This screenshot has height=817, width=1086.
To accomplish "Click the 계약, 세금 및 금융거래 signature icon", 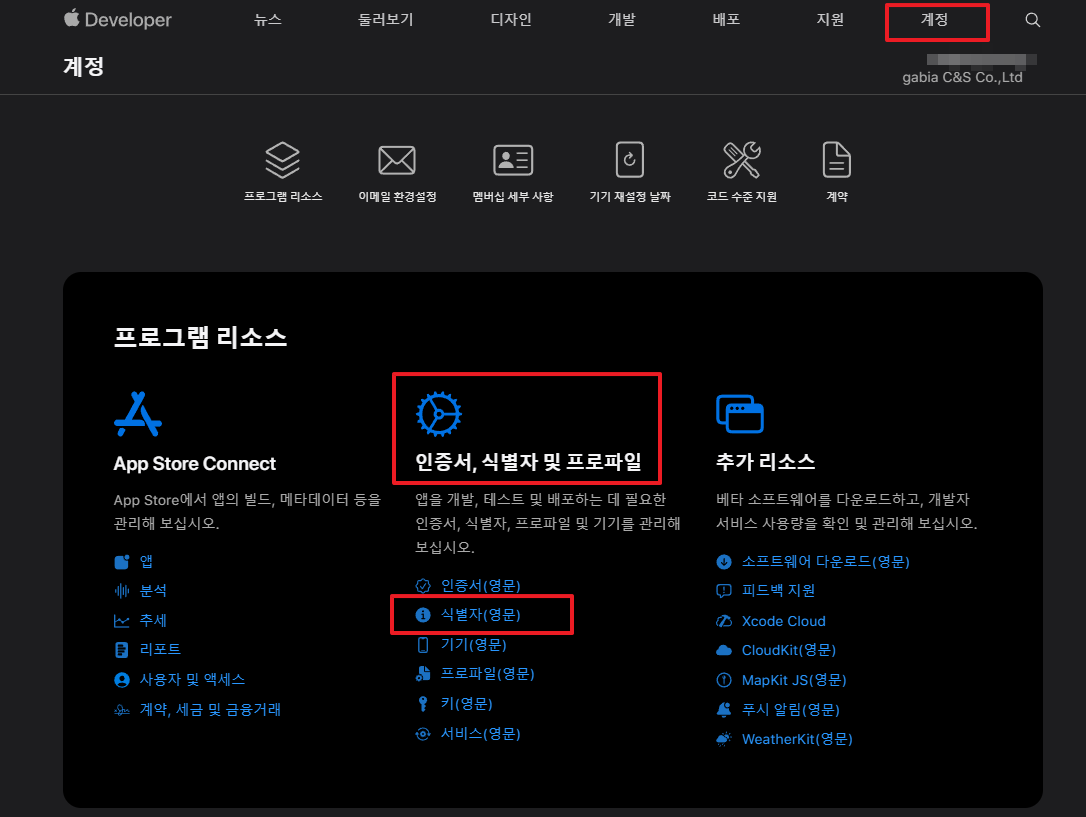I will pos(122,710).
